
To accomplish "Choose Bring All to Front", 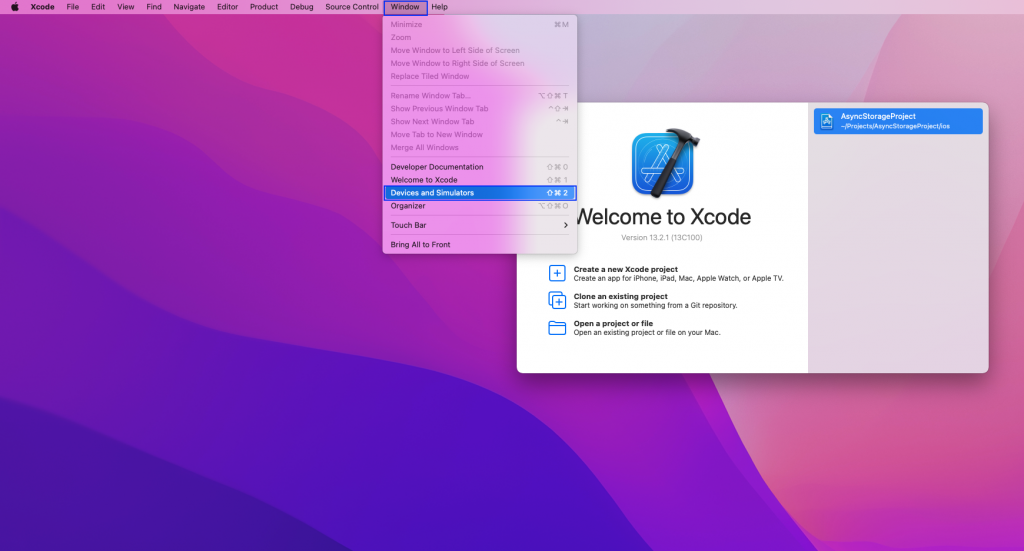I will (479, 244).
